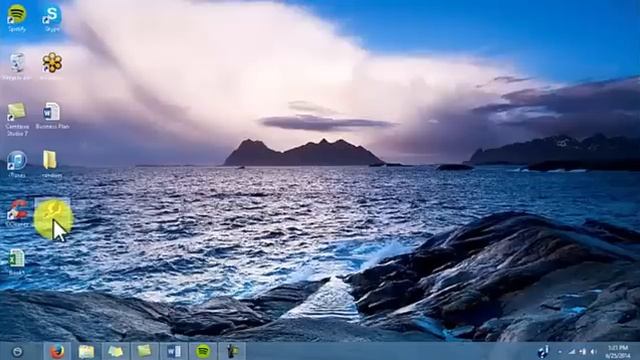Select the iTunes desktop shortcut

pyautogui.click(x=17, y=164)
